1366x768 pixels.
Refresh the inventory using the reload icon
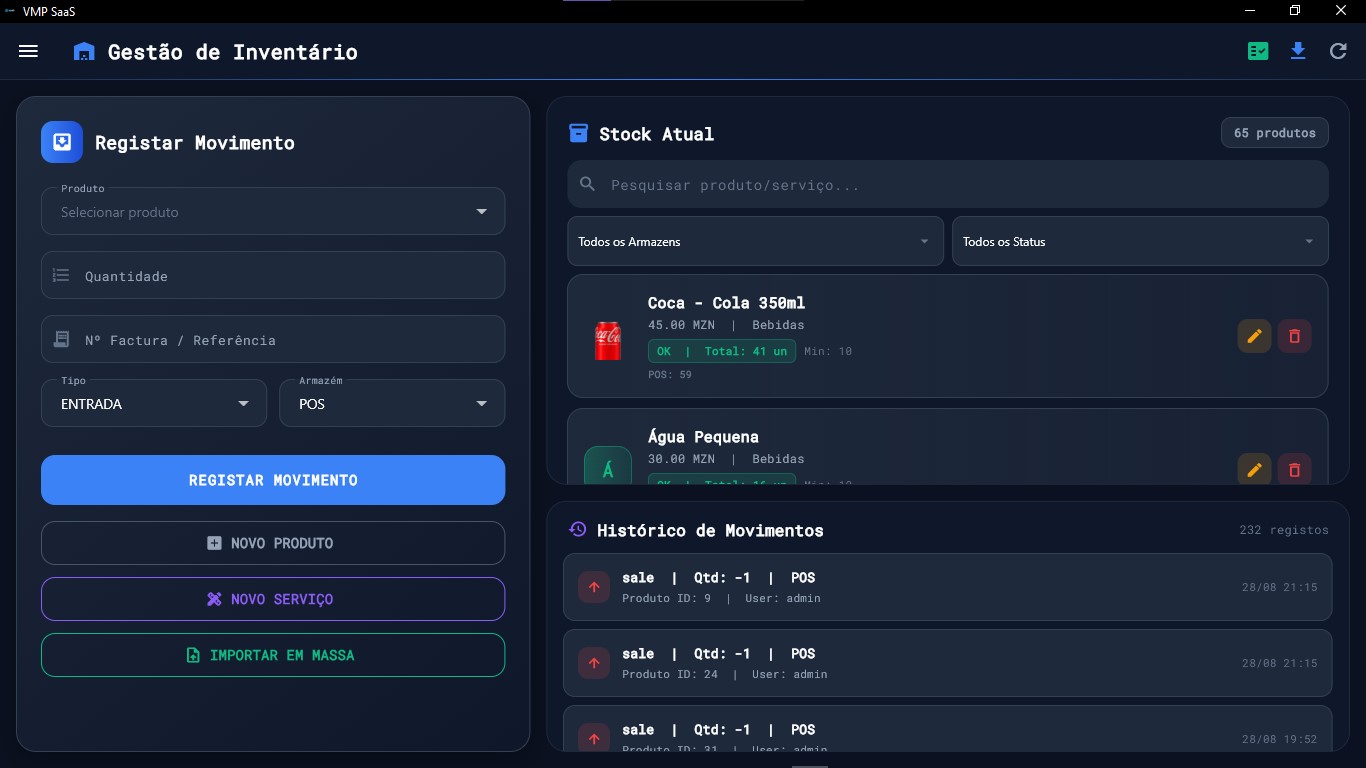(1338, 51)
